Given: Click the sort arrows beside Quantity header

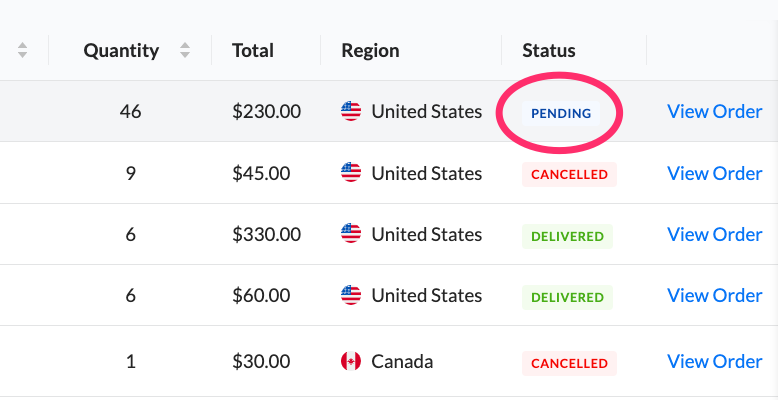Looking at the screenshot, I should pyautogui.click(x=184, y=50).
